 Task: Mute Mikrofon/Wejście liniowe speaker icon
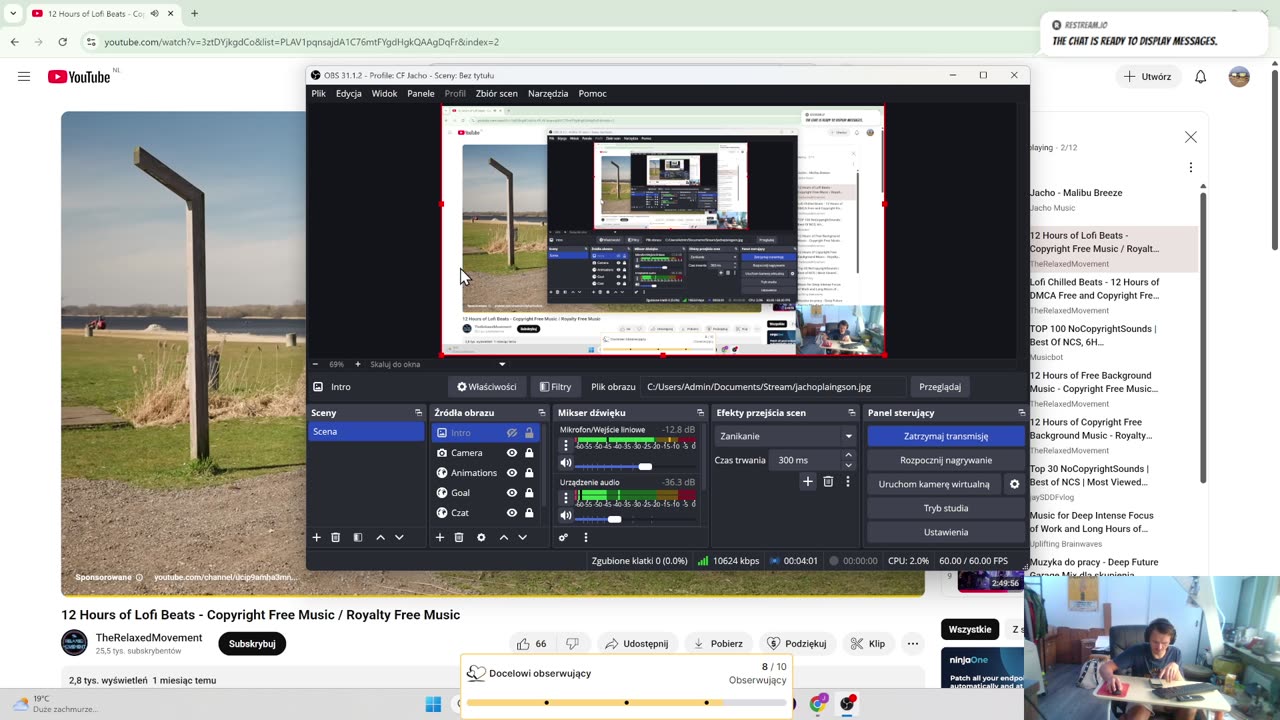[x=565, y=463]
